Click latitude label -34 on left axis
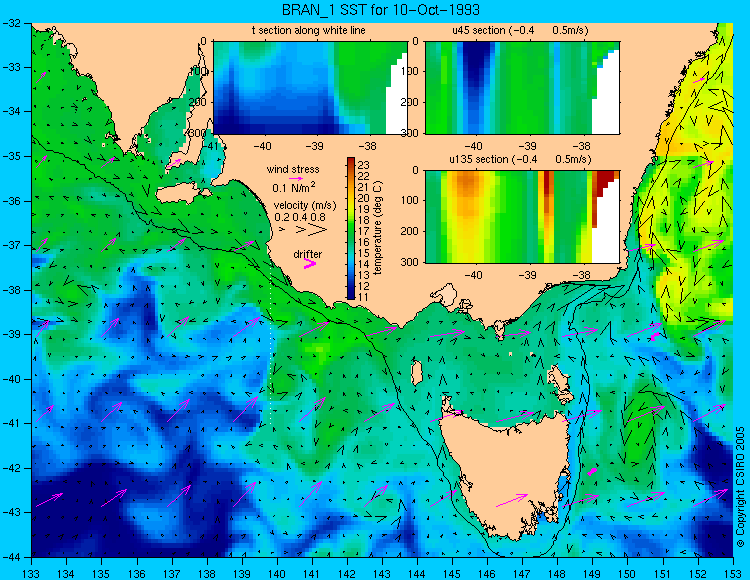This screenshot has width=750, height=580. pos(11,111)
